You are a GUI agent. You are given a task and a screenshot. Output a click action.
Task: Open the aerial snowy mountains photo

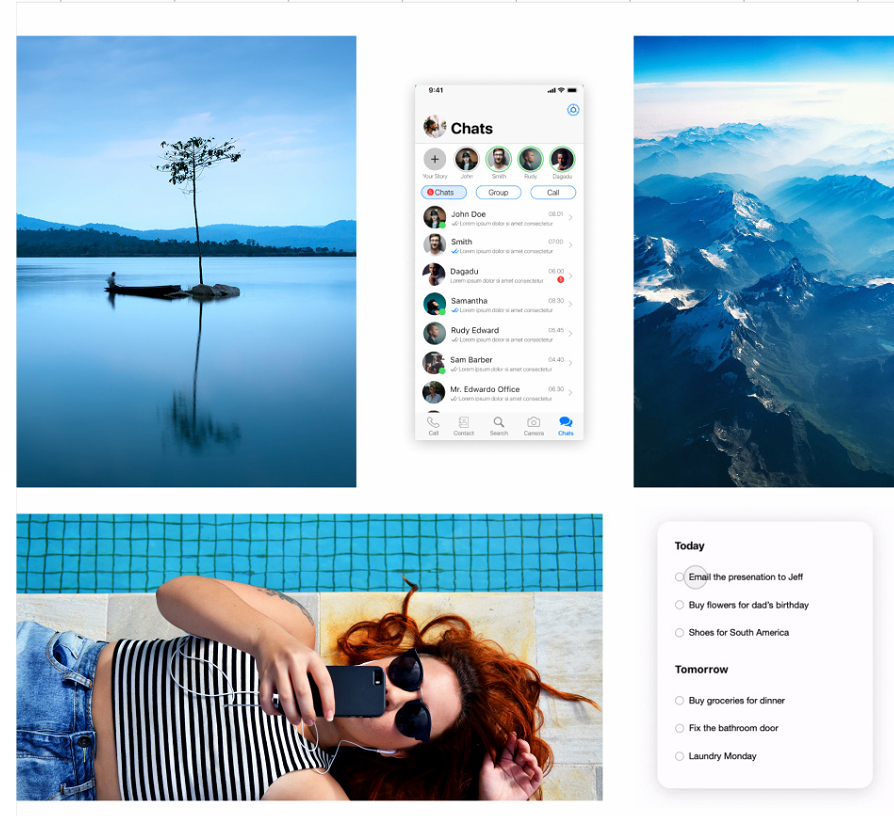pos(763,262)
